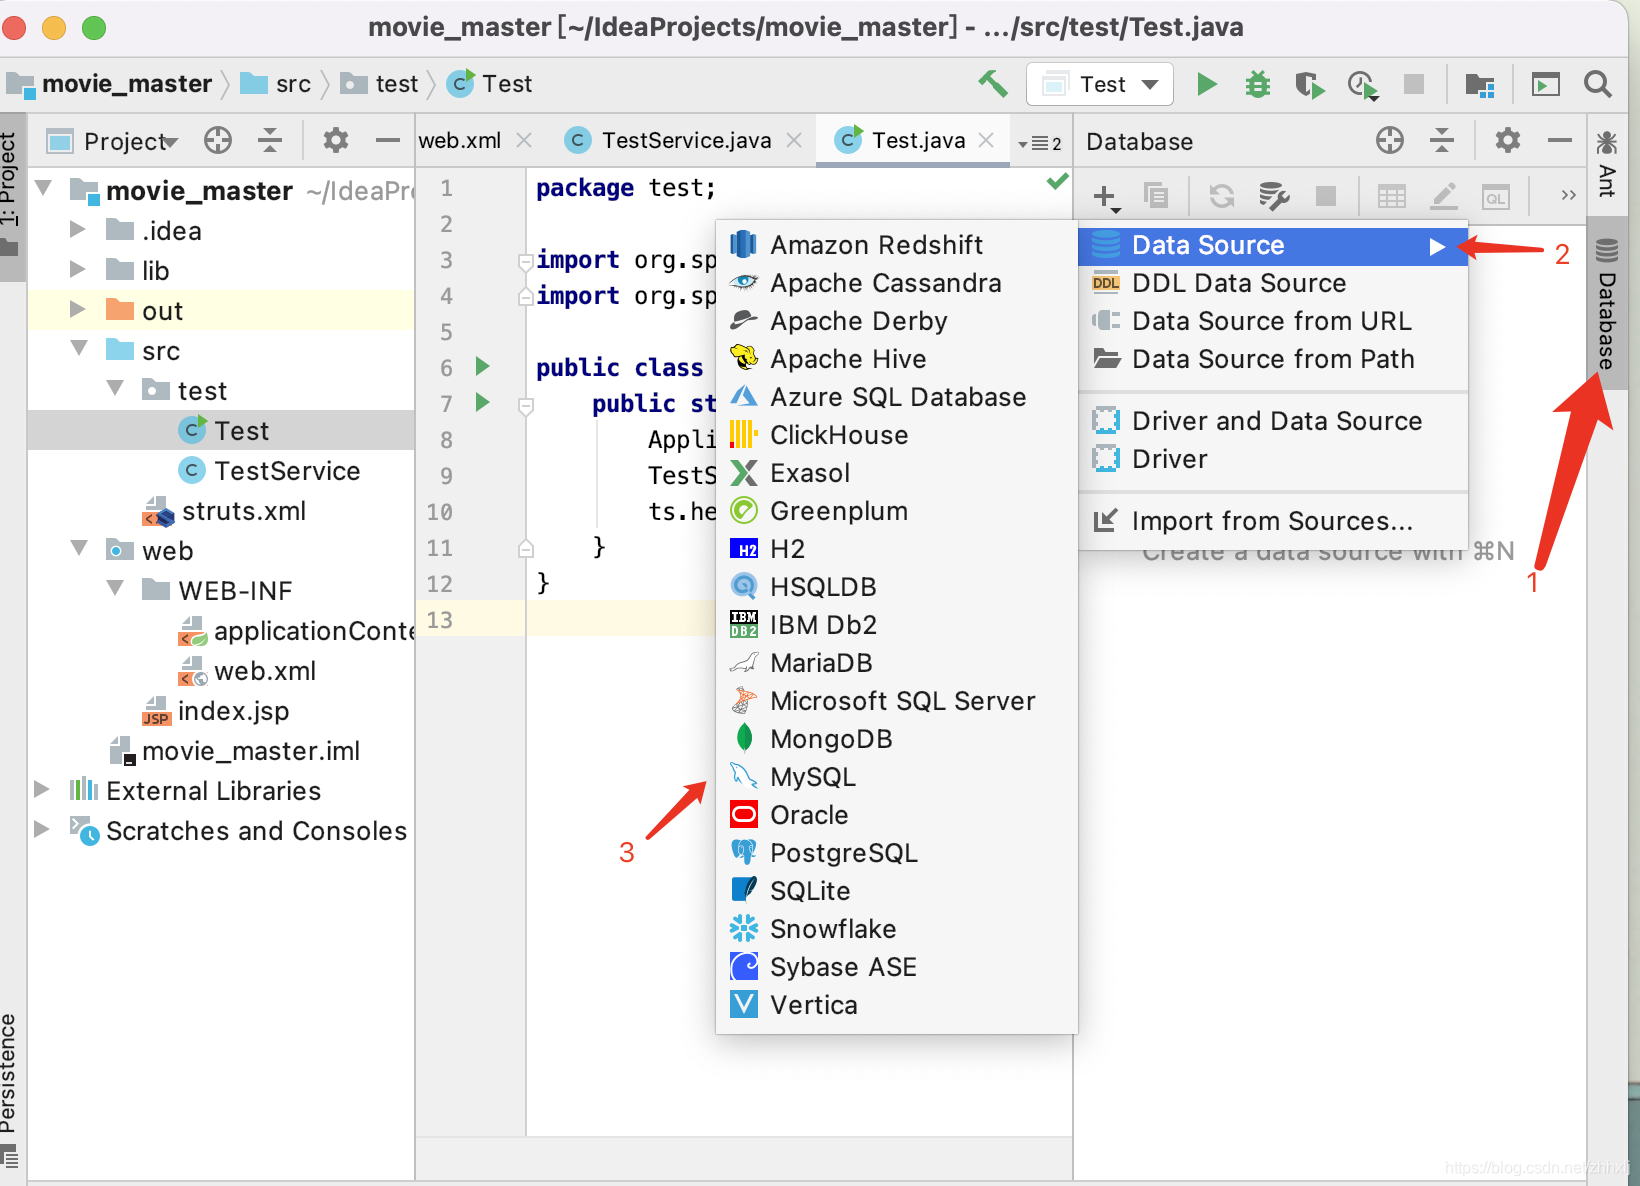Hide the Database panel with the minus icon

pyautogui.click(x=1559, y=141)
